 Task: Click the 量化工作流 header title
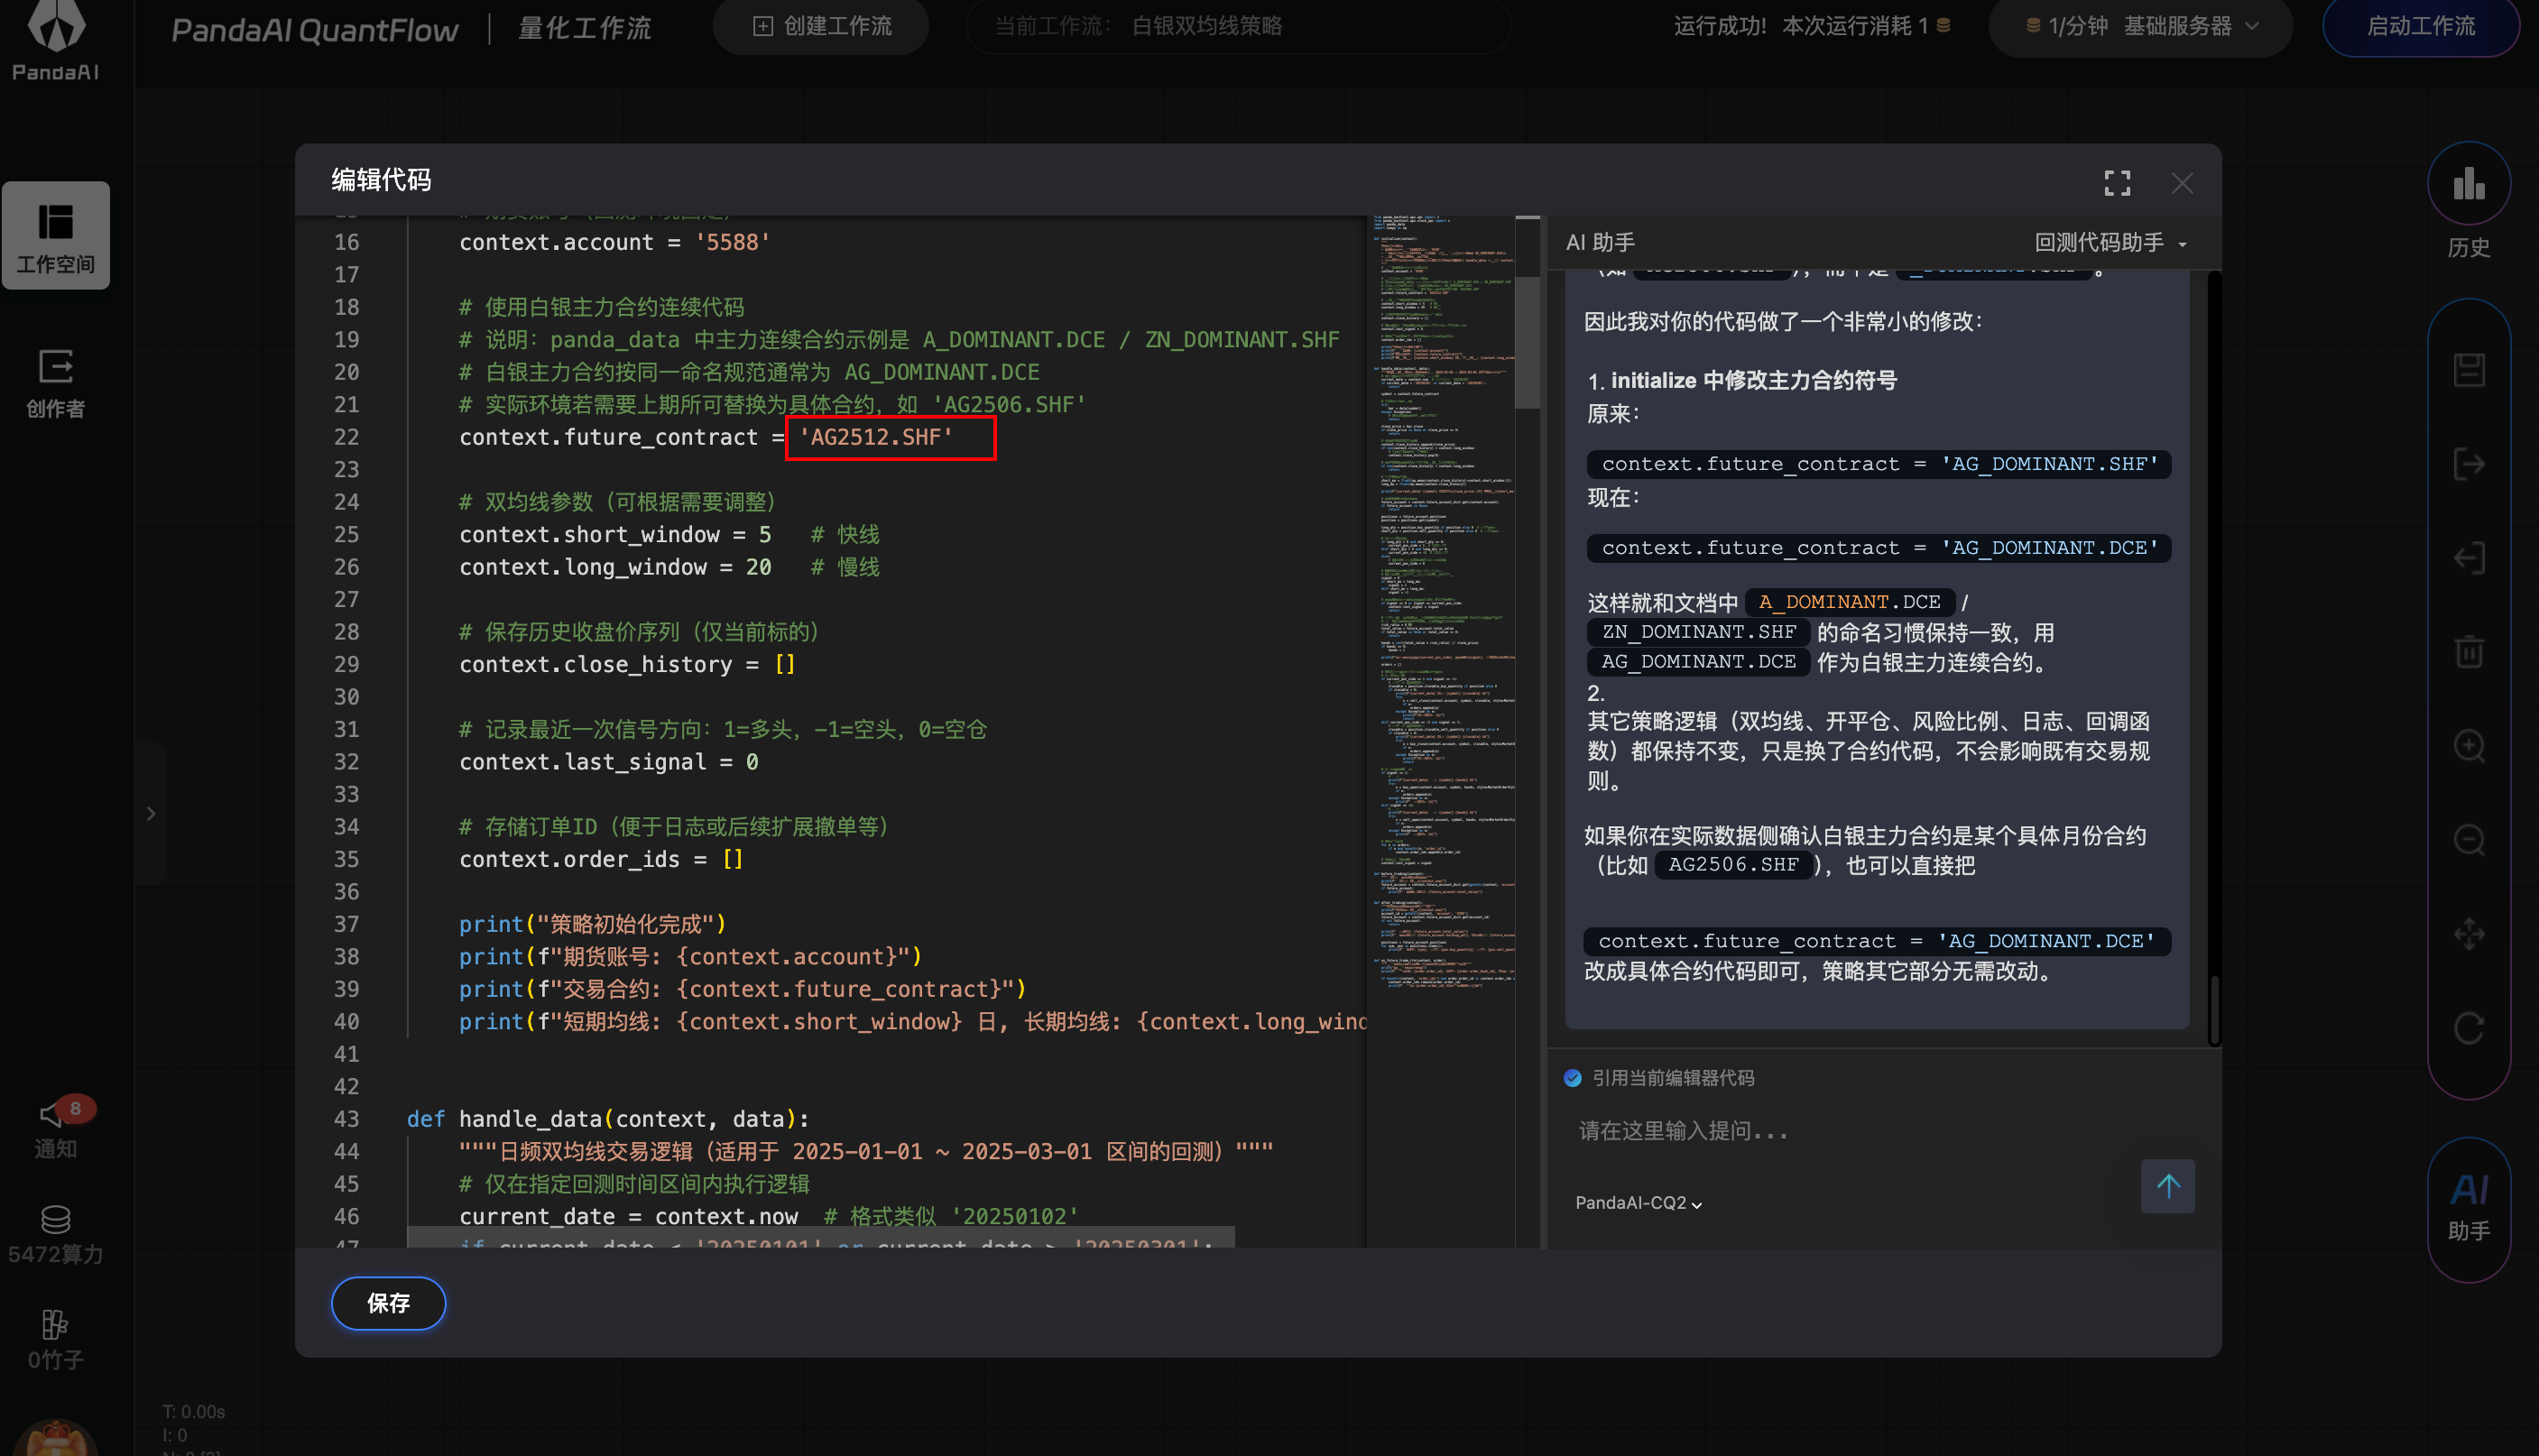click(585, 28)
